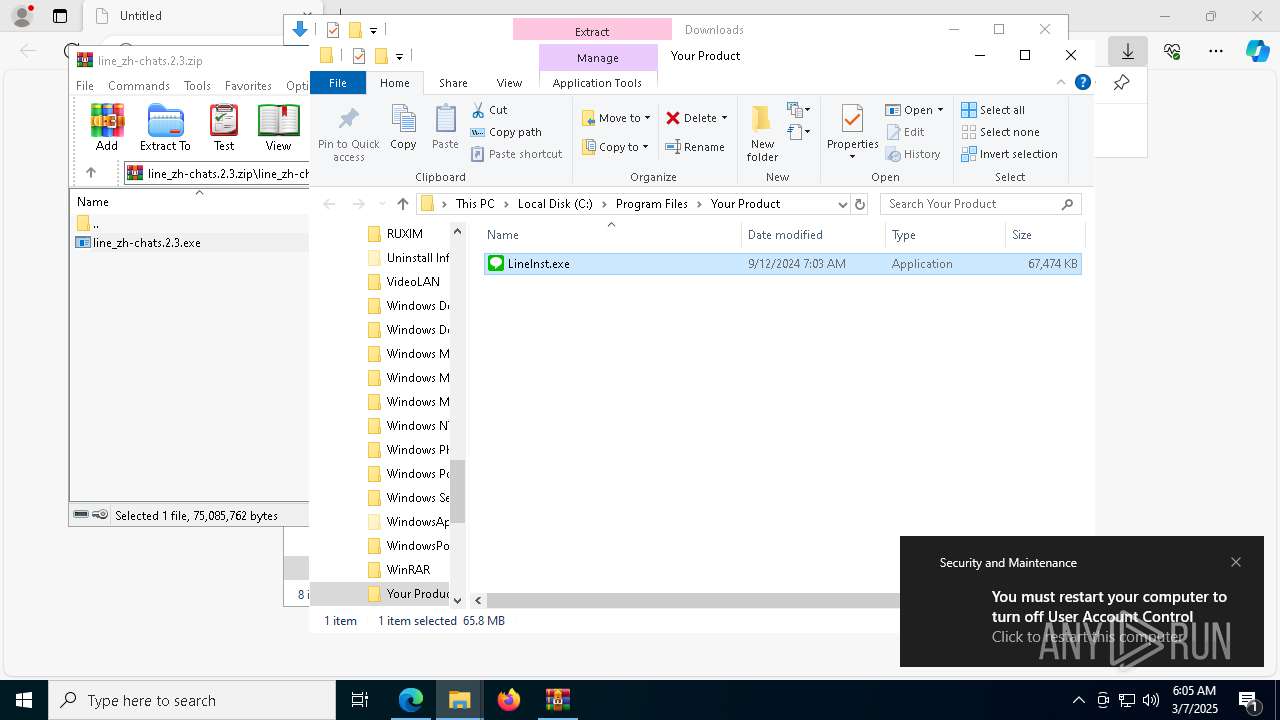Click the Properties button
Viewport: 1280px width, 720px height.
852,133
